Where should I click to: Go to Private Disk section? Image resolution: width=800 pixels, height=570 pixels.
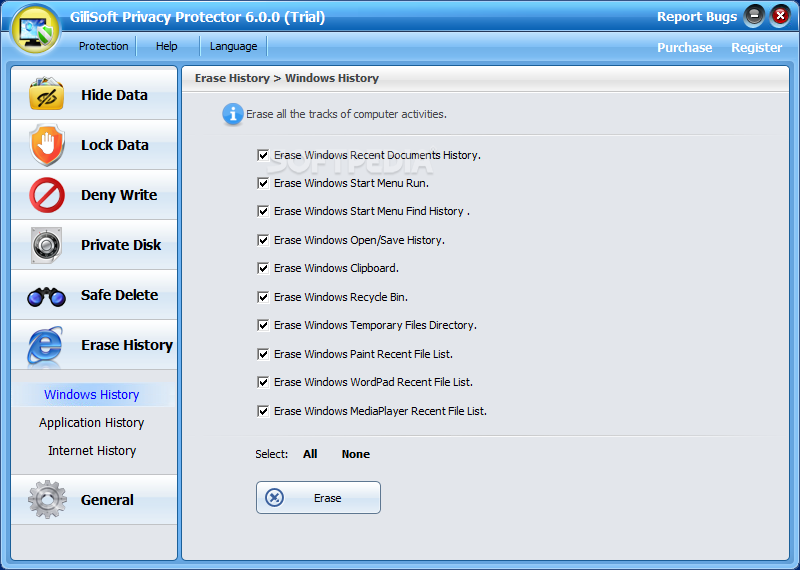94,245
